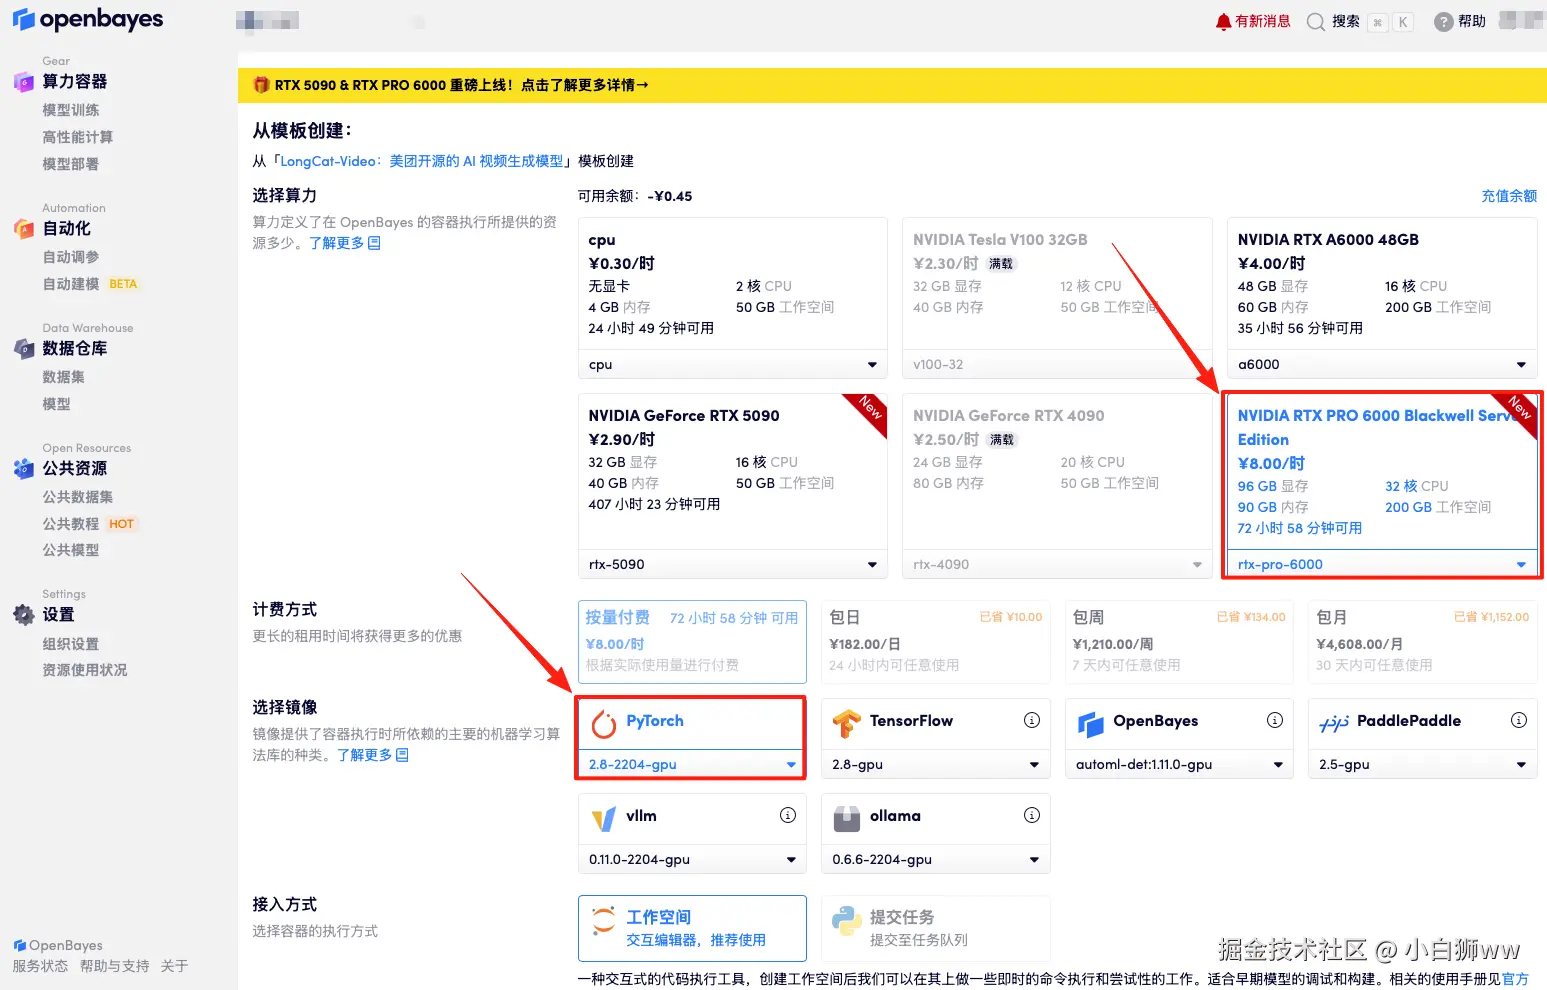The width and height of the screenshot is (1547, 990).
Task: Select the pay-as-you-go billing option
Action: [x=692, y=641]
